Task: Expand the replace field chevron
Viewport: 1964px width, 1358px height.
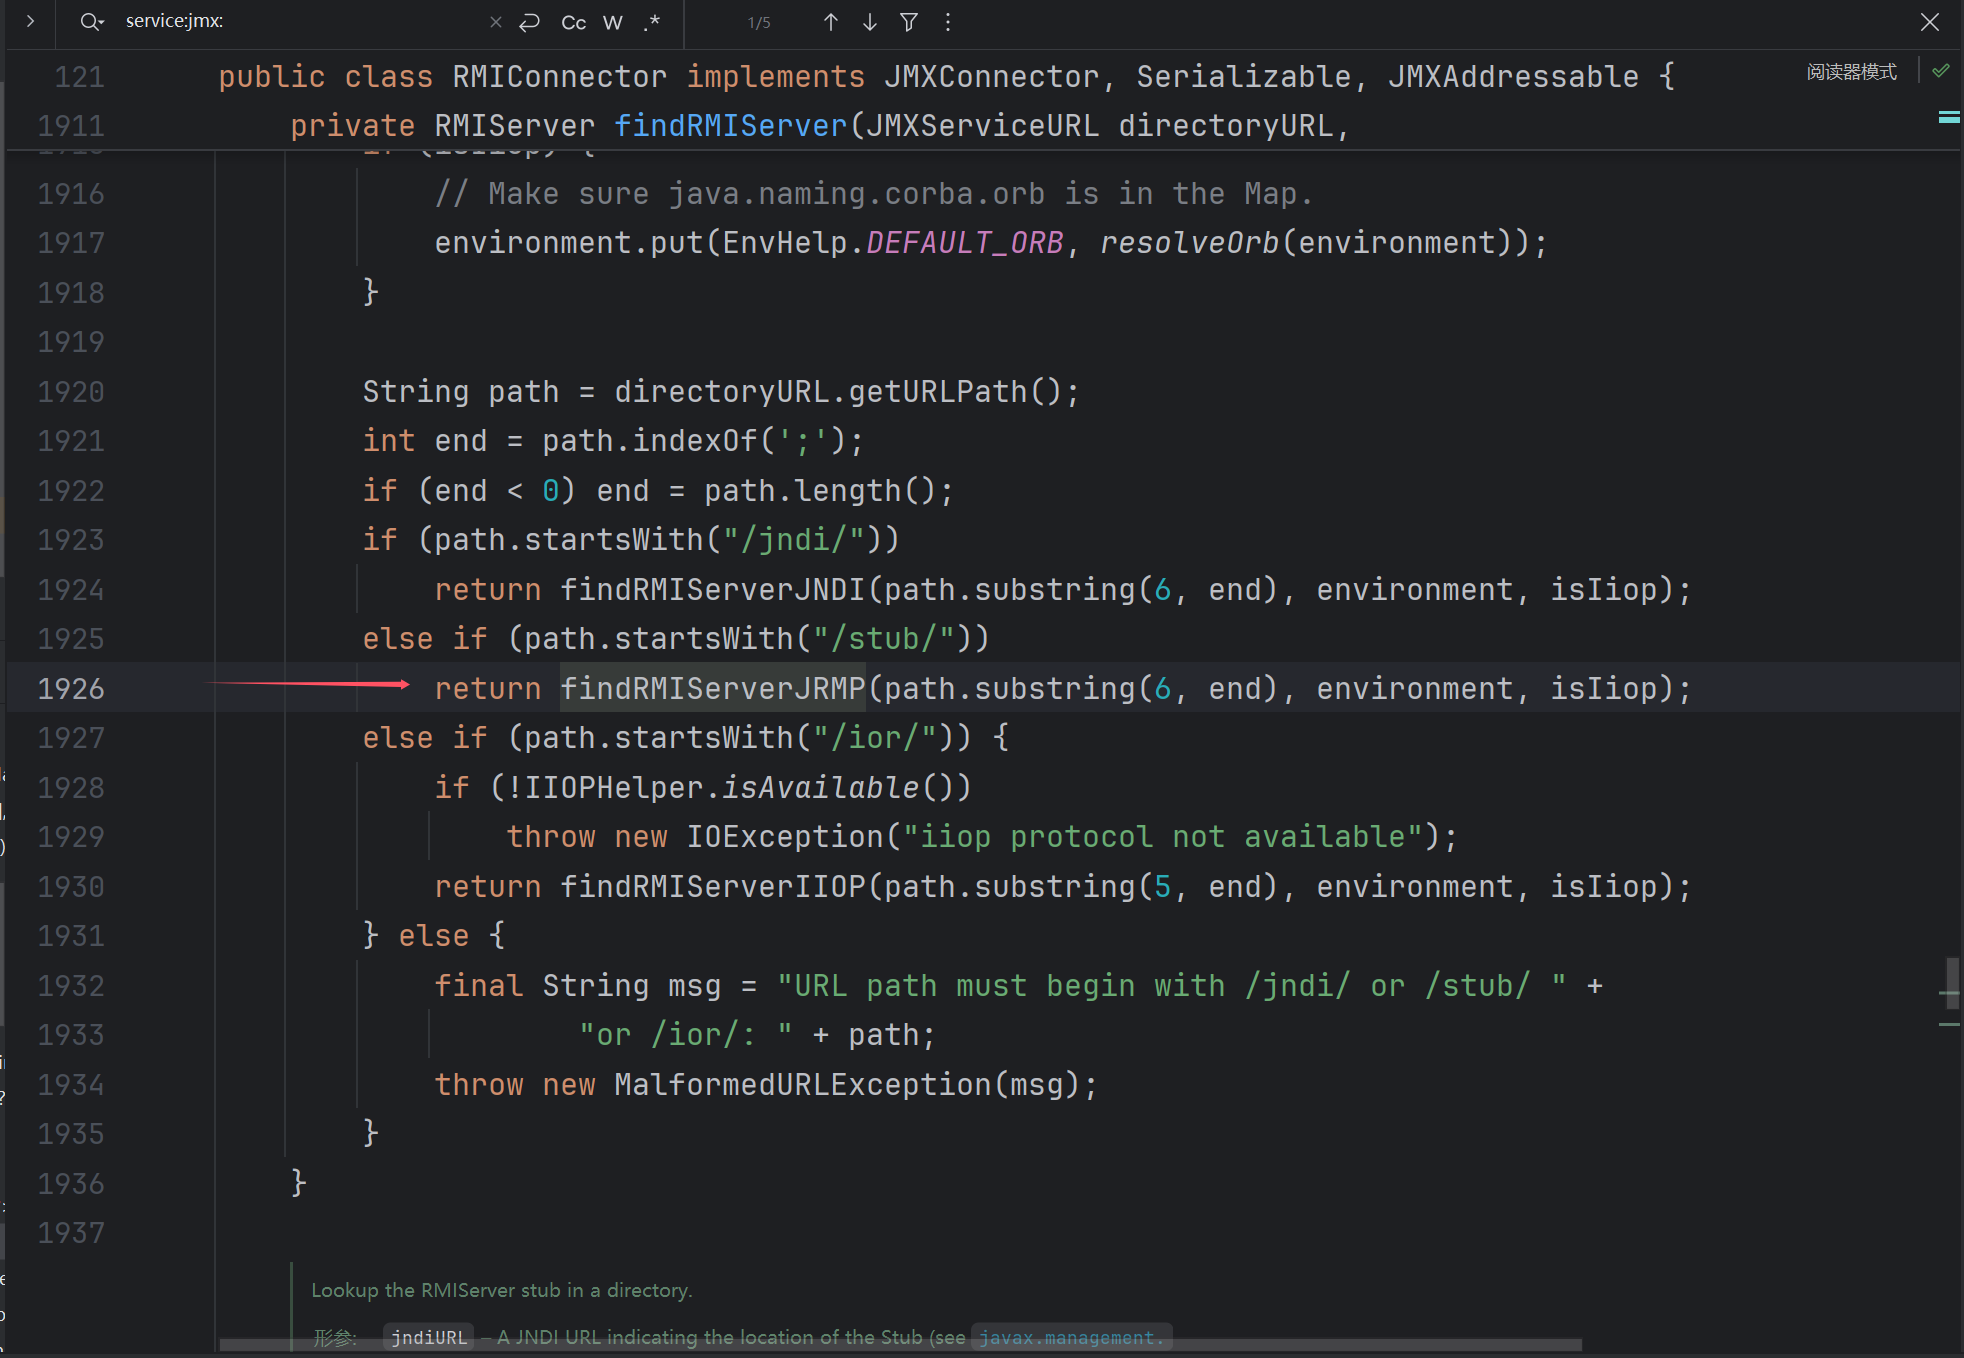Action: 30,21
